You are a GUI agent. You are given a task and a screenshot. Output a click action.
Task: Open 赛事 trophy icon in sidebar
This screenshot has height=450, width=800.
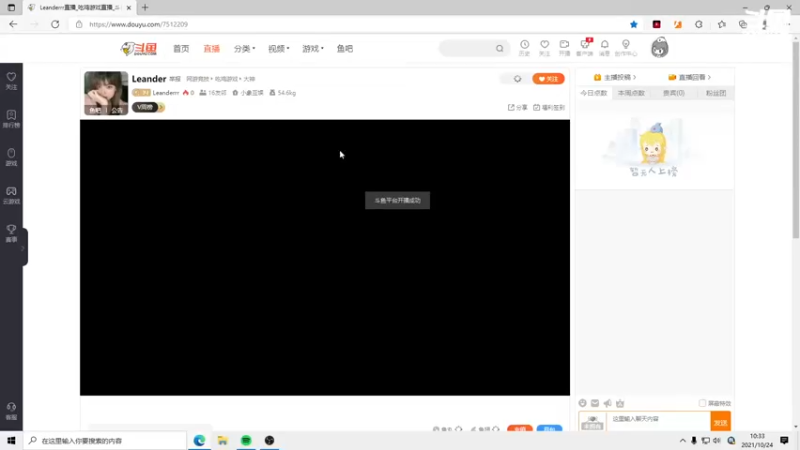point(11,233)
